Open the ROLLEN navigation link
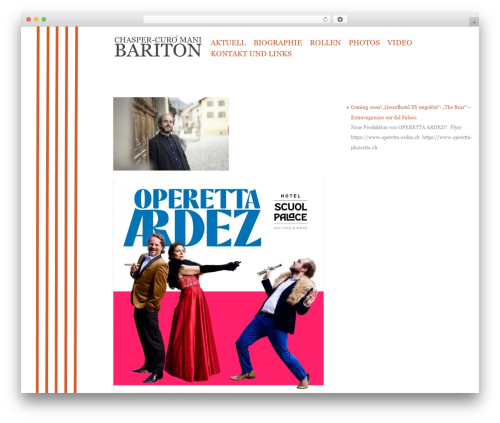The height and width of the screenshot is (423, 500). pos(325,43)
